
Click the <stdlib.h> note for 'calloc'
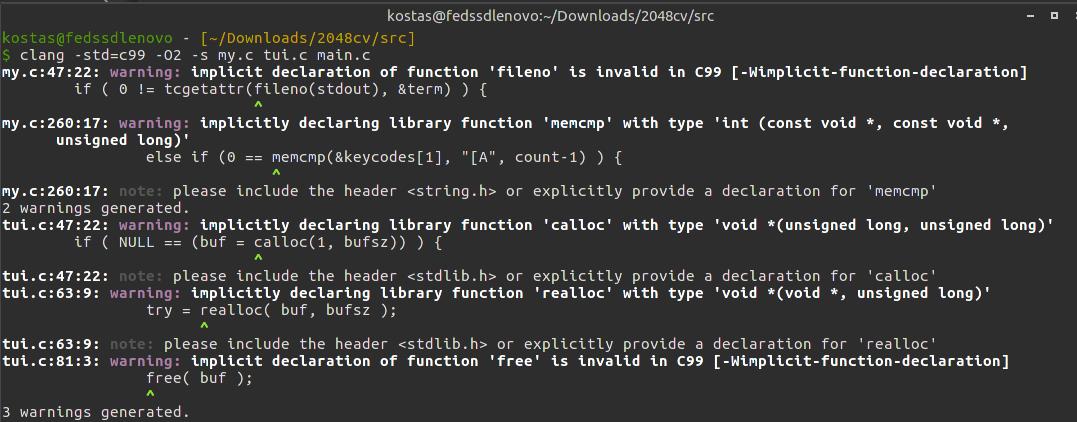(x=470, y=276)
